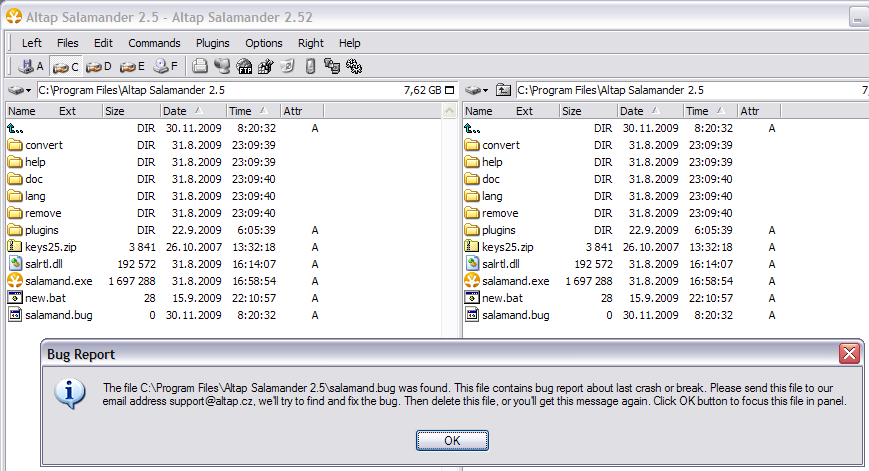This screenshot has height=471, width=869.
Task: Open the Left menu
Action: point(32,43)
